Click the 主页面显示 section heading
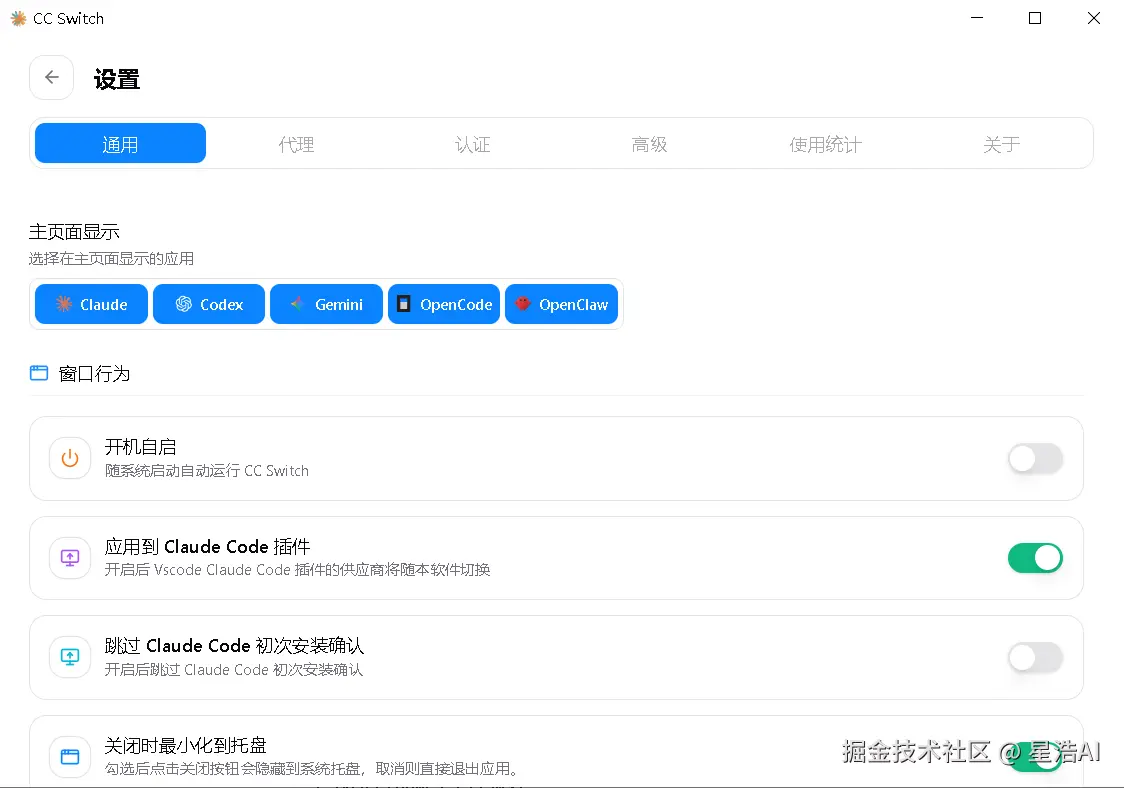1124x788 pixels. (x=74, y=232)
